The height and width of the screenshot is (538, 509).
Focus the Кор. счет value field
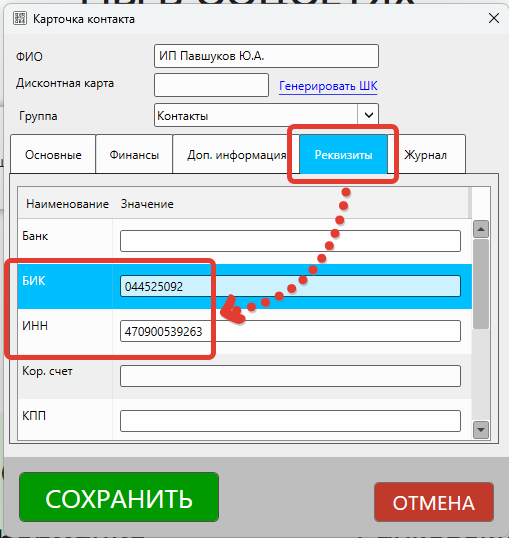[x=290, y=376]
